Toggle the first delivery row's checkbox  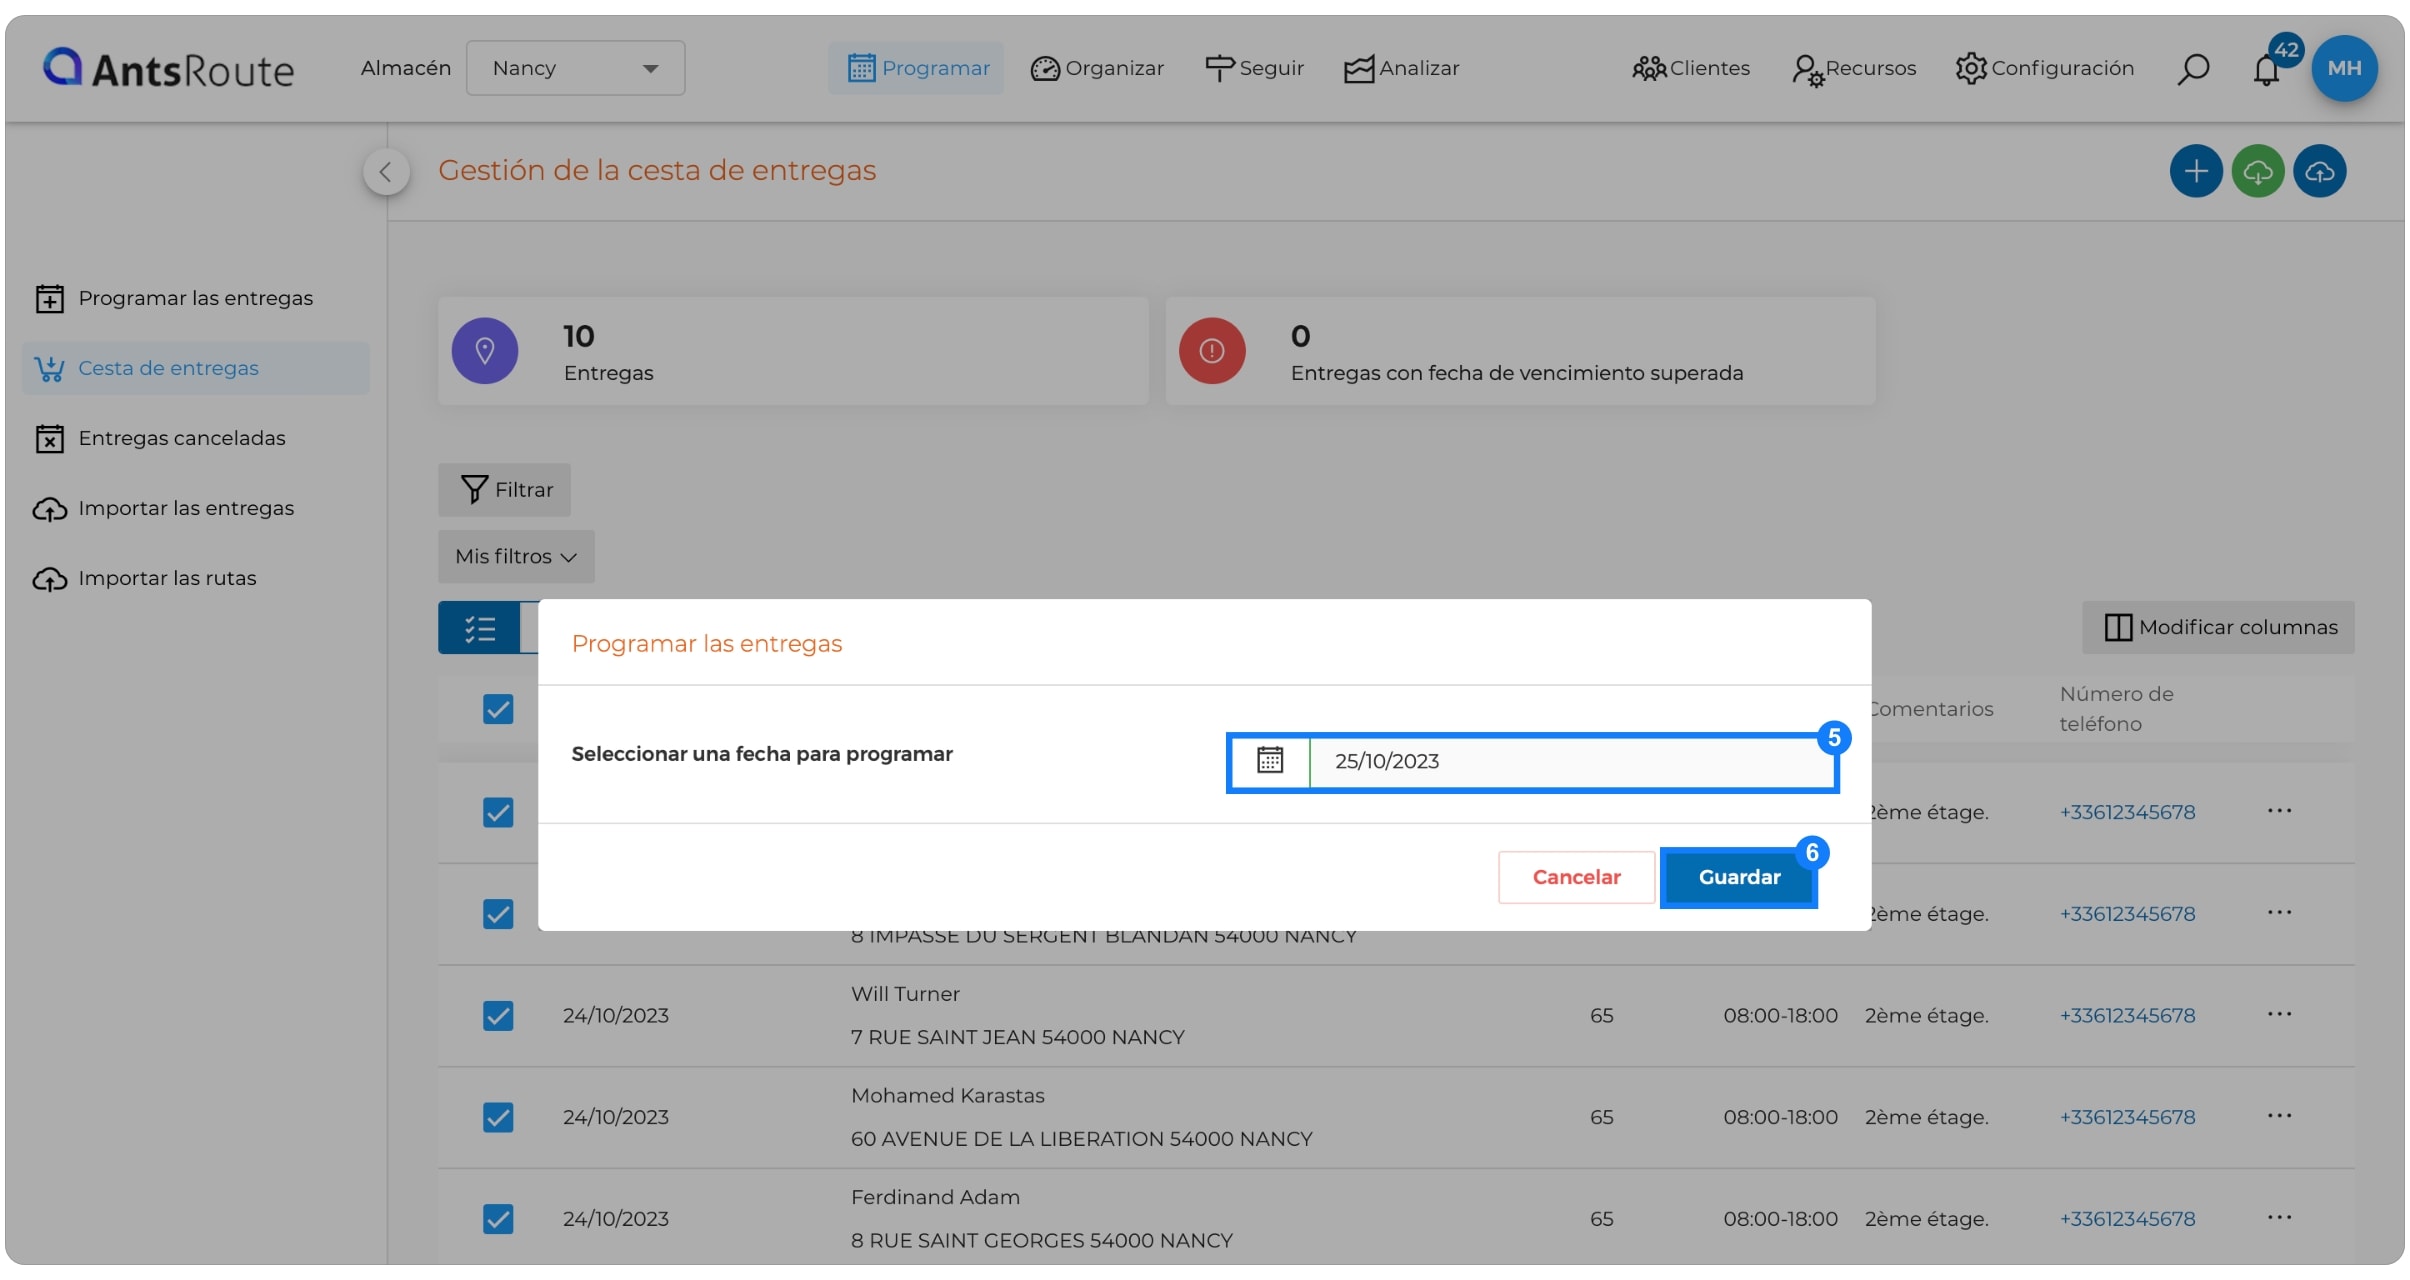(498, 812)
